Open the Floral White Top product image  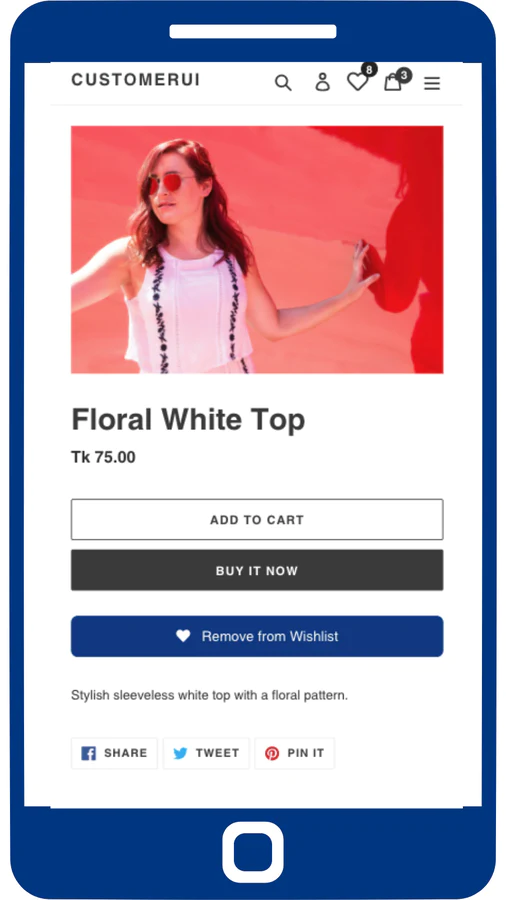[257, 250]
